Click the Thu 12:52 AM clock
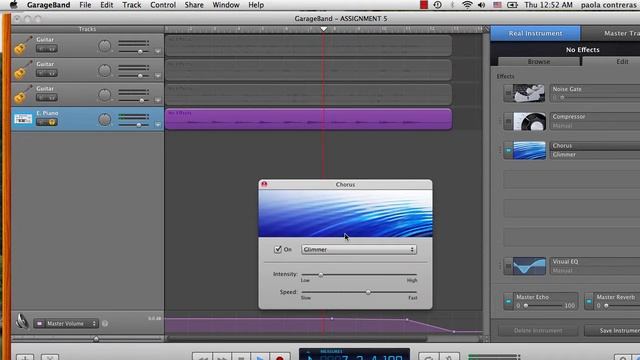This screenshot has height=360, width=640. (x=548, y=5)
